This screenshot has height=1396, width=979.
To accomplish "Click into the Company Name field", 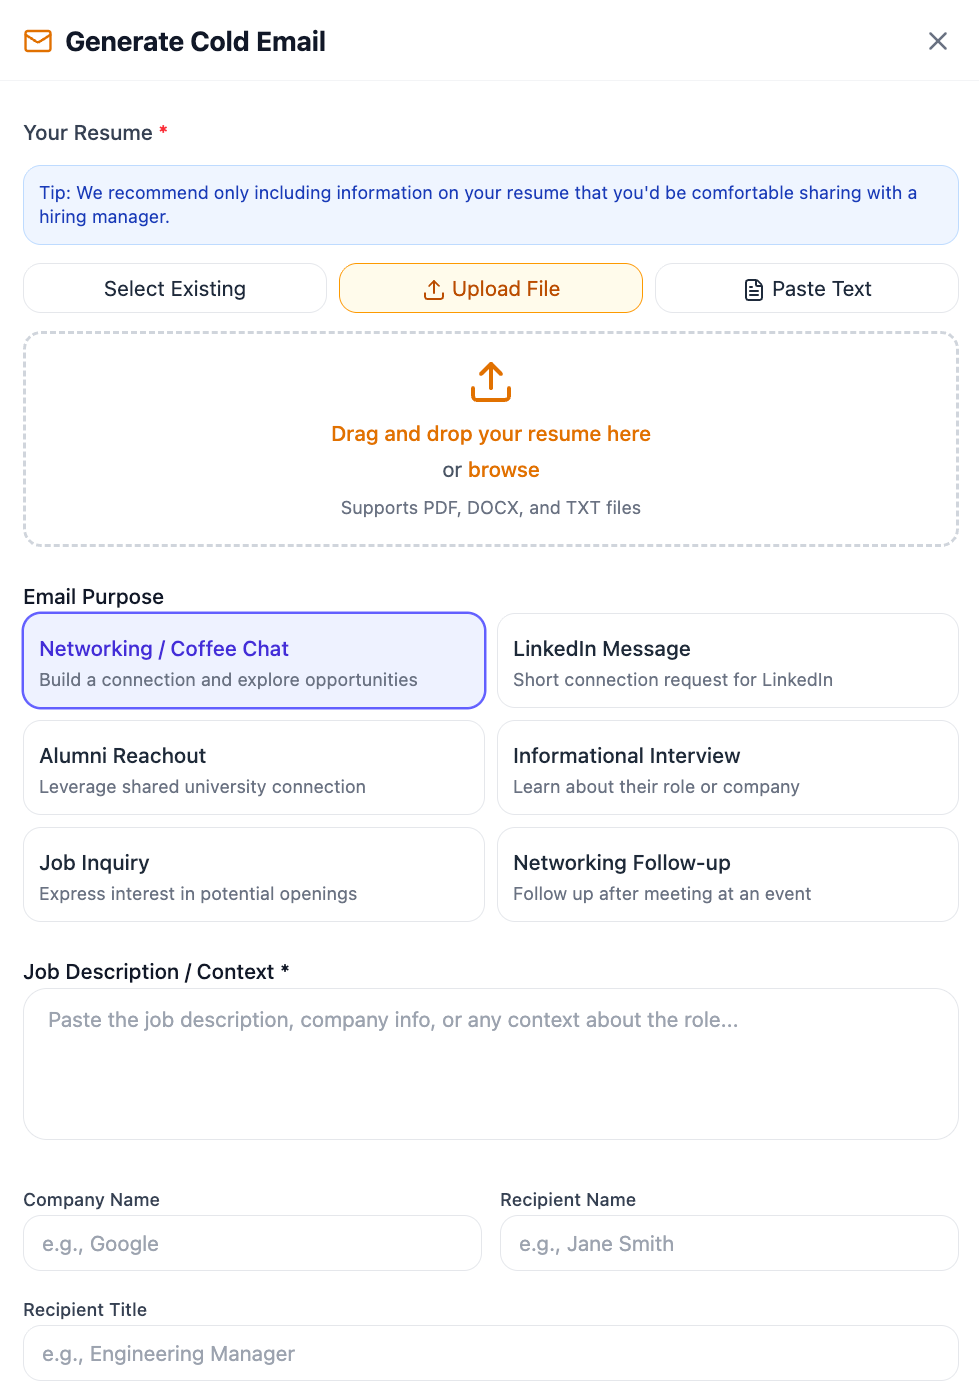I will 253,1243.
